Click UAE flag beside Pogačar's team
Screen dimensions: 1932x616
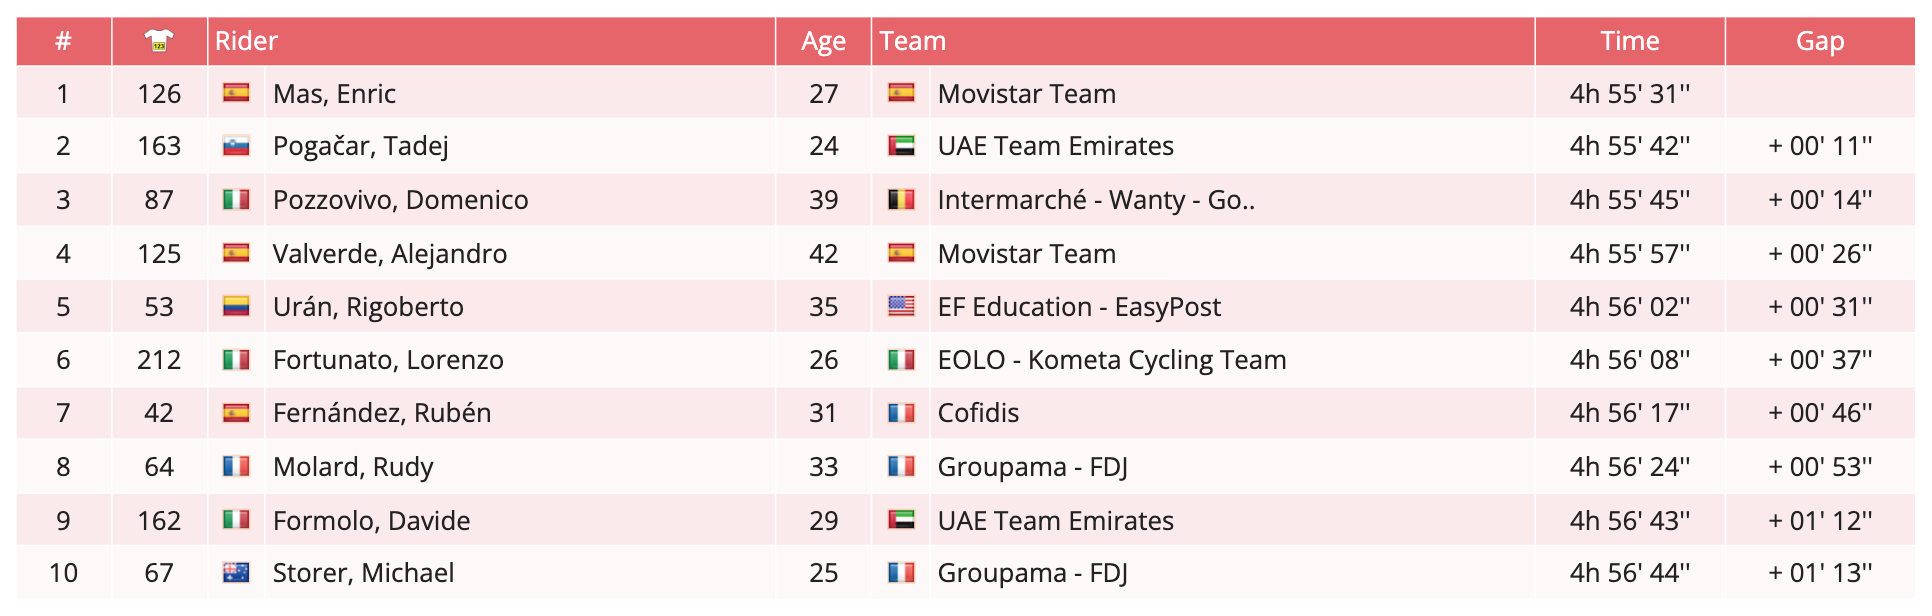(x=901, y=146)
